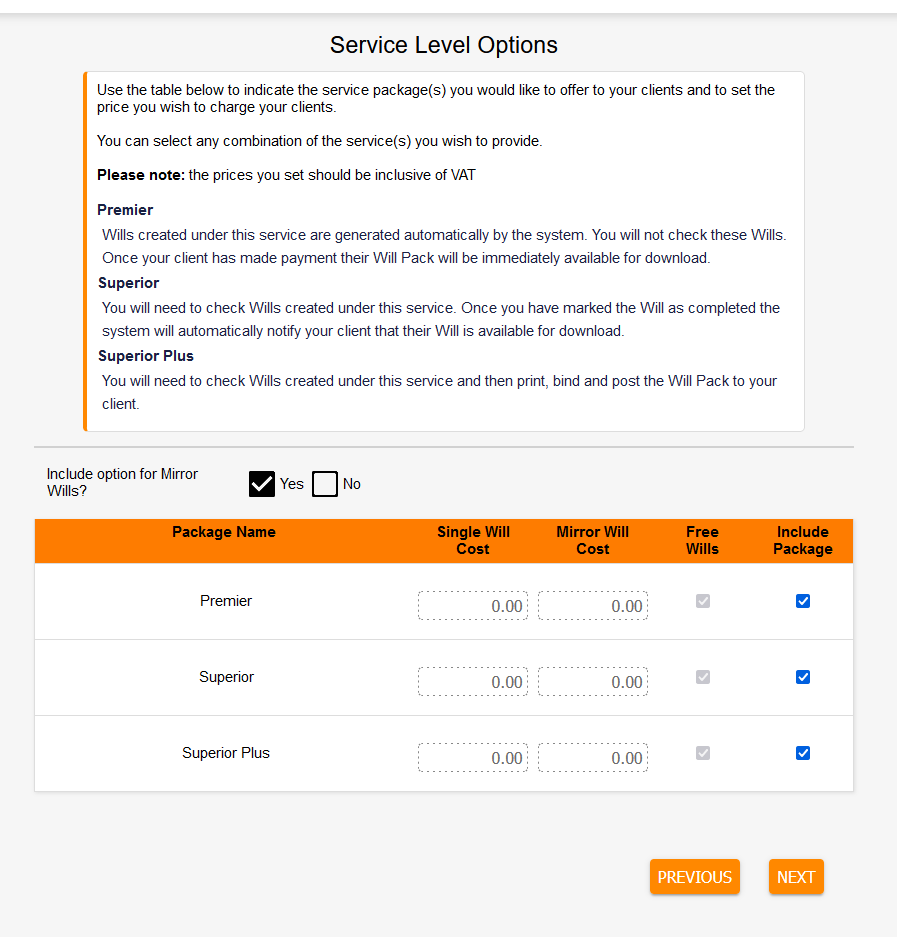Edit Premier Single Will Cost field
897x937 pixels.
coord(473,606)
